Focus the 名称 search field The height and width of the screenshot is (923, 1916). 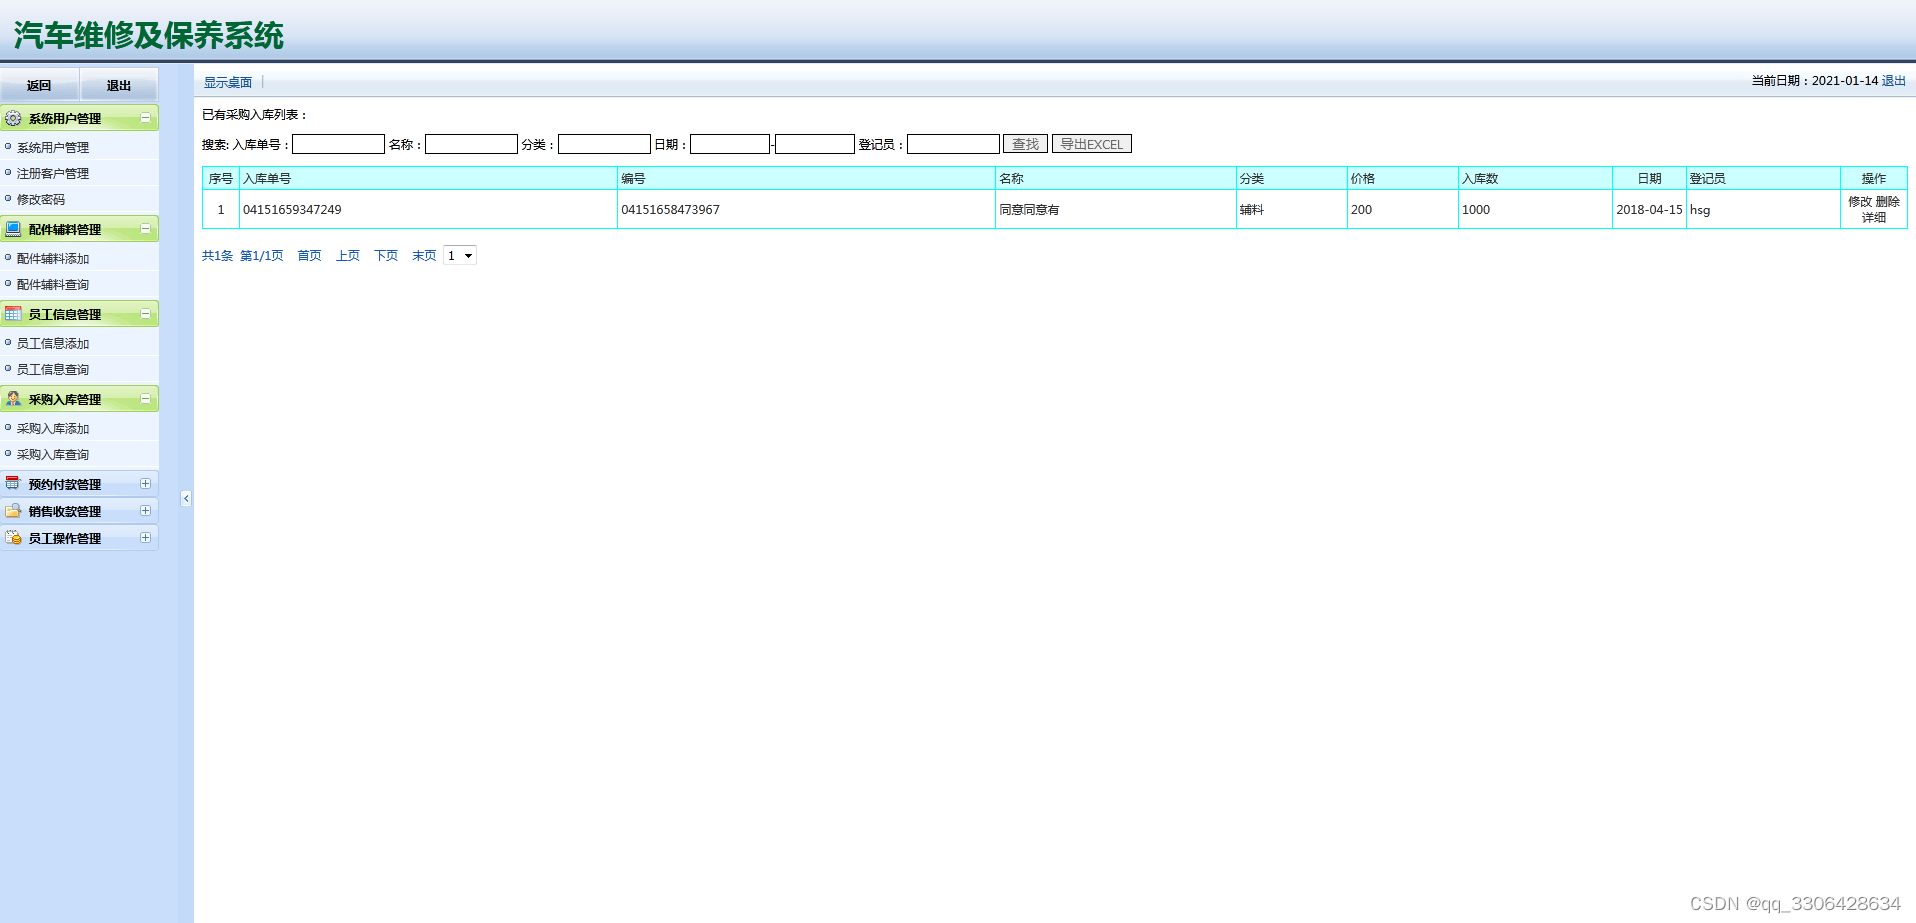point(471,144)
